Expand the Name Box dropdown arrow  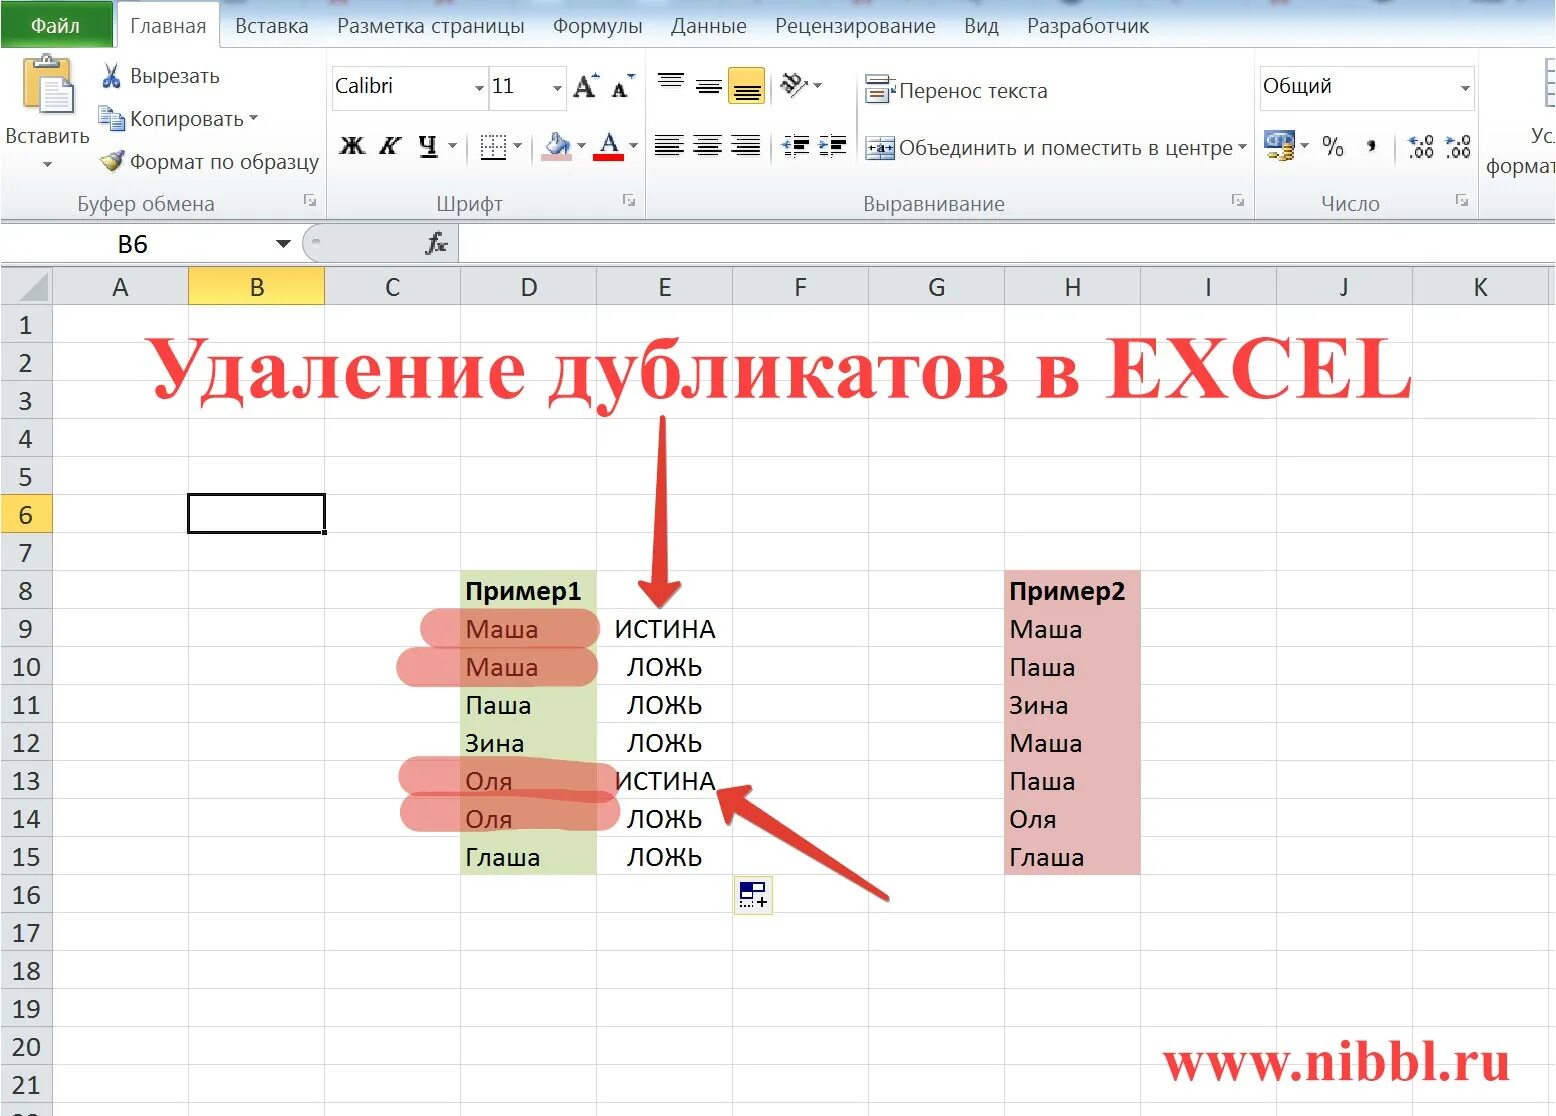(x=283, y=244)
